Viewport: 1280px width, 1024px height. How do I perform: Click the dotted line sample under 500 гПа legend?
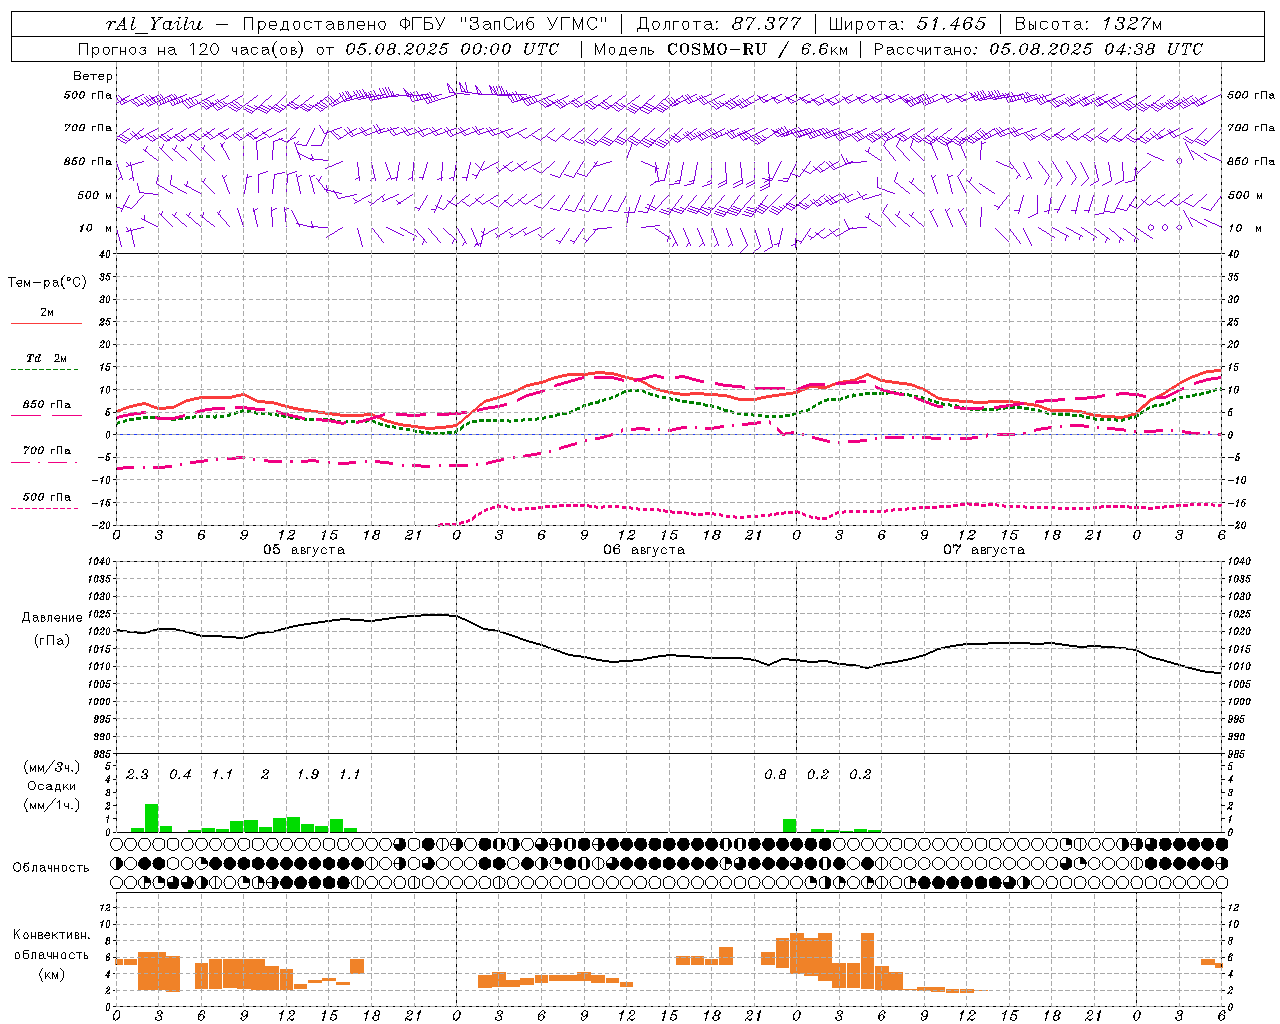46,509
